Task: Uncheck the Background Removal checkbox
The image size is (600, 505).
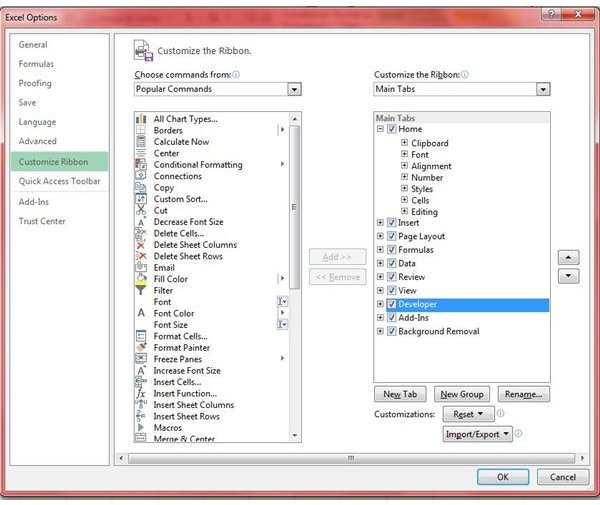Action: [391, 331]
